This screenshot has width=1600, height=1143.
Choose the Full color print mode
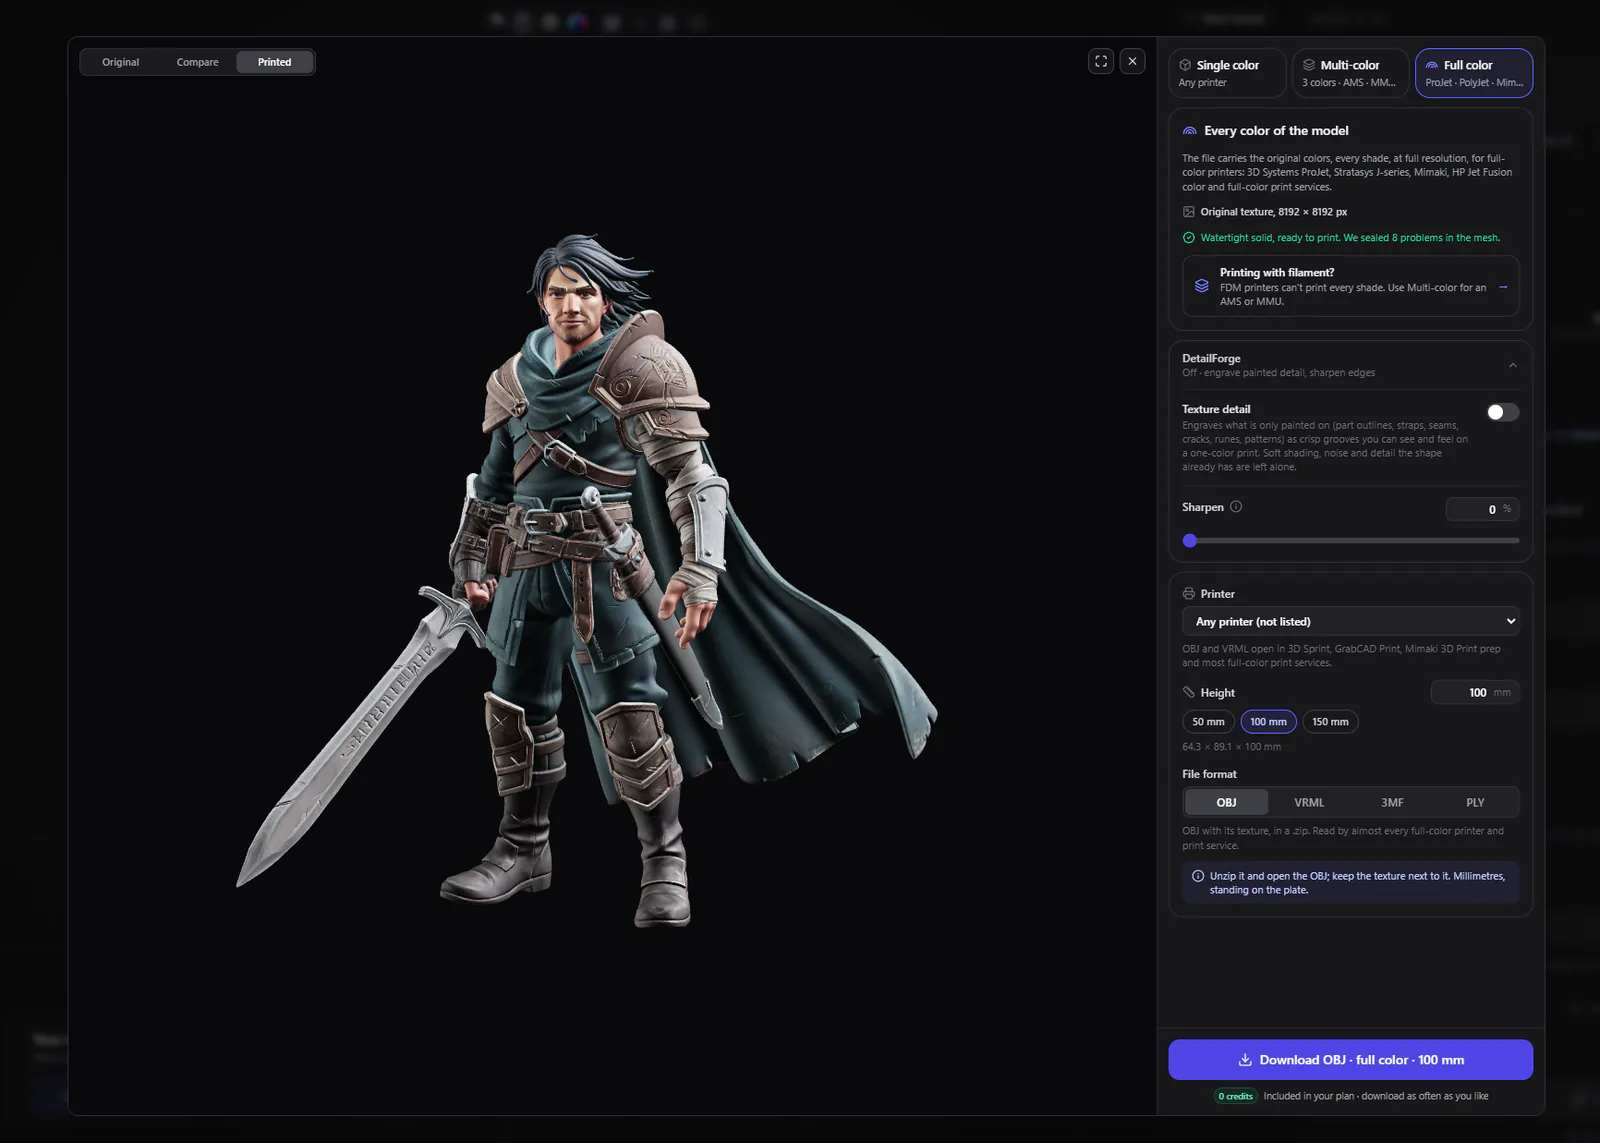coord(1474,73)
